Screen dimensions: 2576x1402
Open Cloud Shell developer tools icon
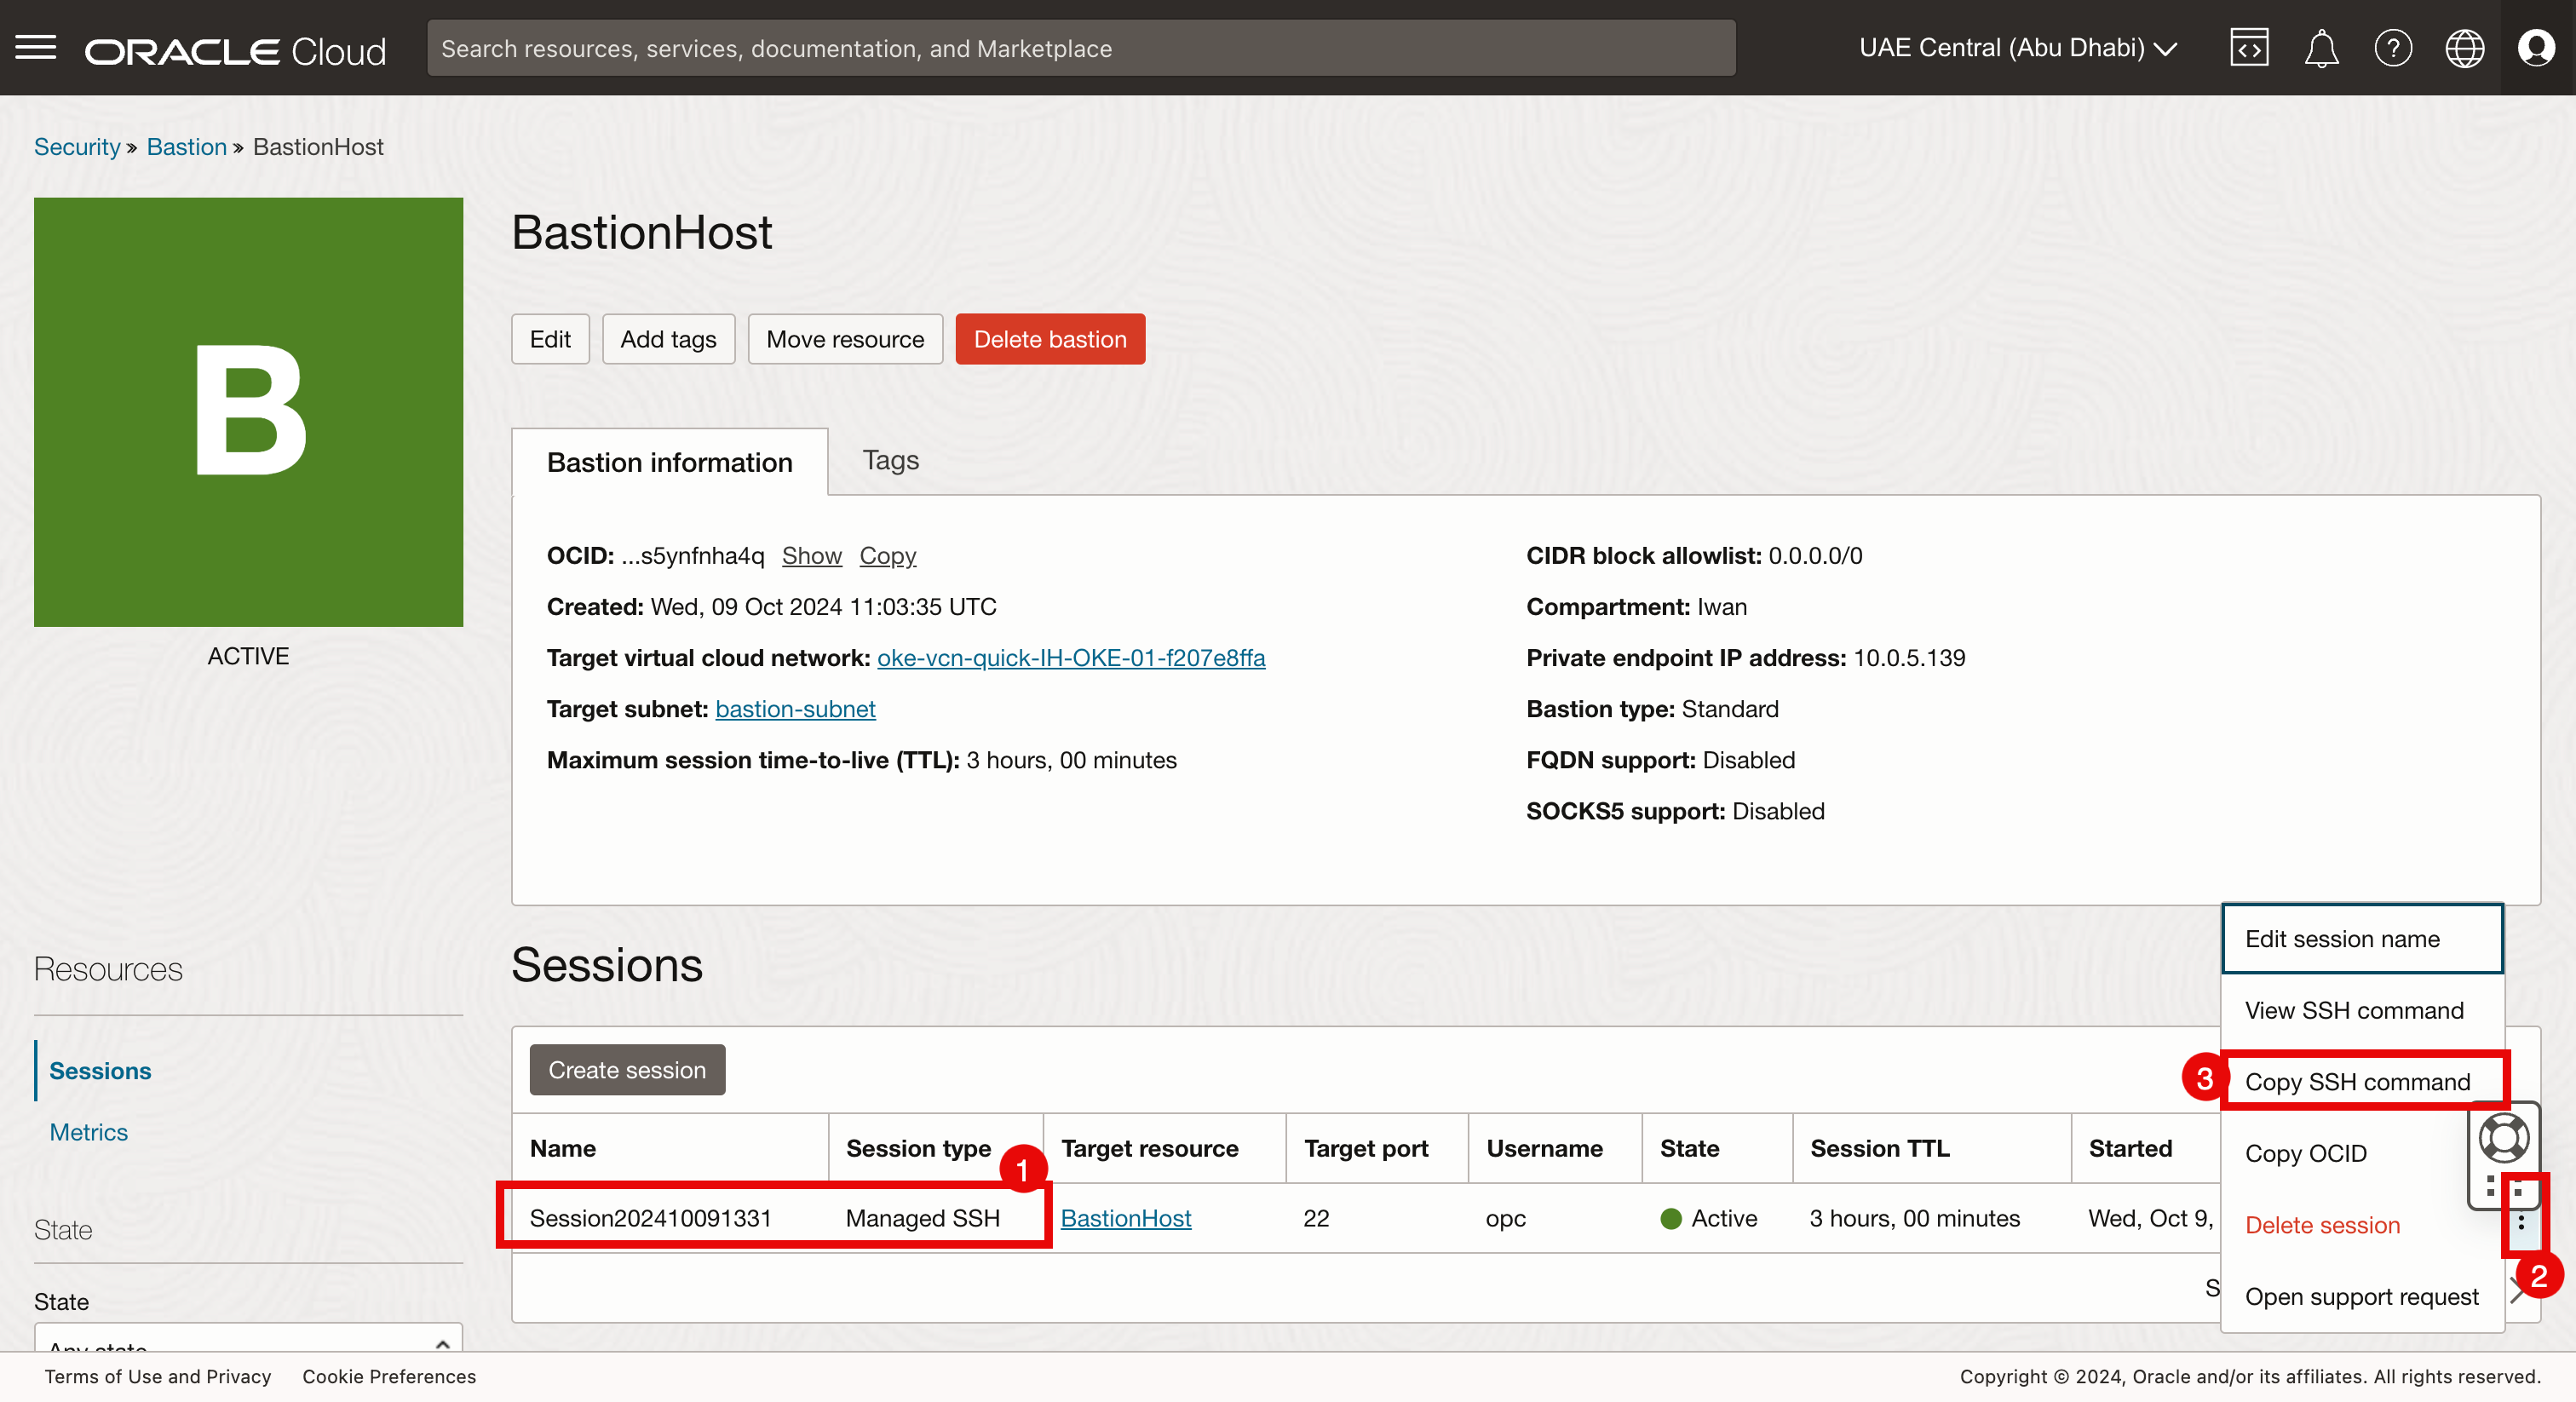(x=2248, y=48)
